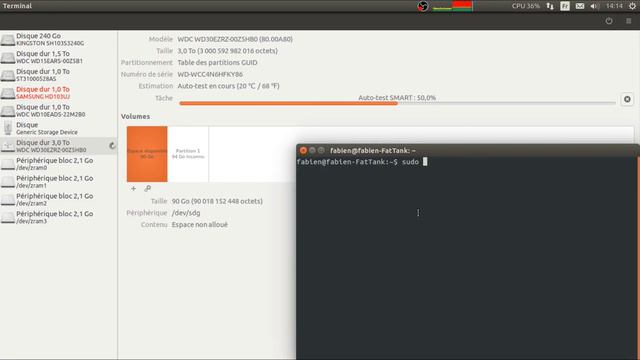The width and height of the screenshot is (640, 360).
Task: Click the Table des partitions GUID text
Action: 217,62
